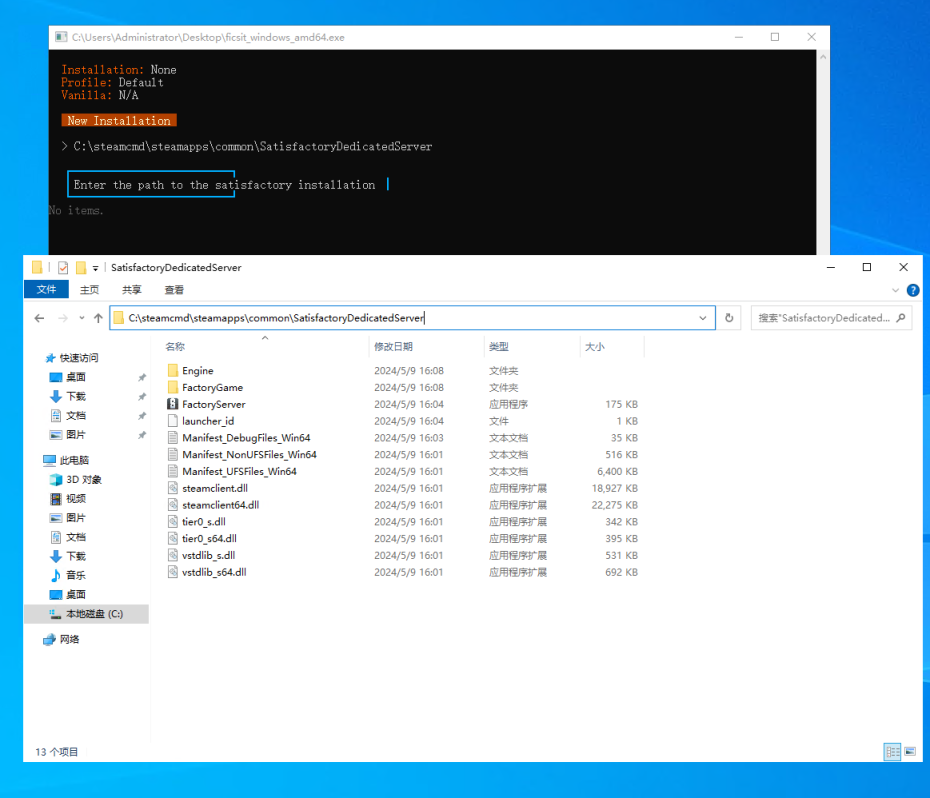
Task: Open the 主页 ribbon tab
Action: tap(90, 290)
